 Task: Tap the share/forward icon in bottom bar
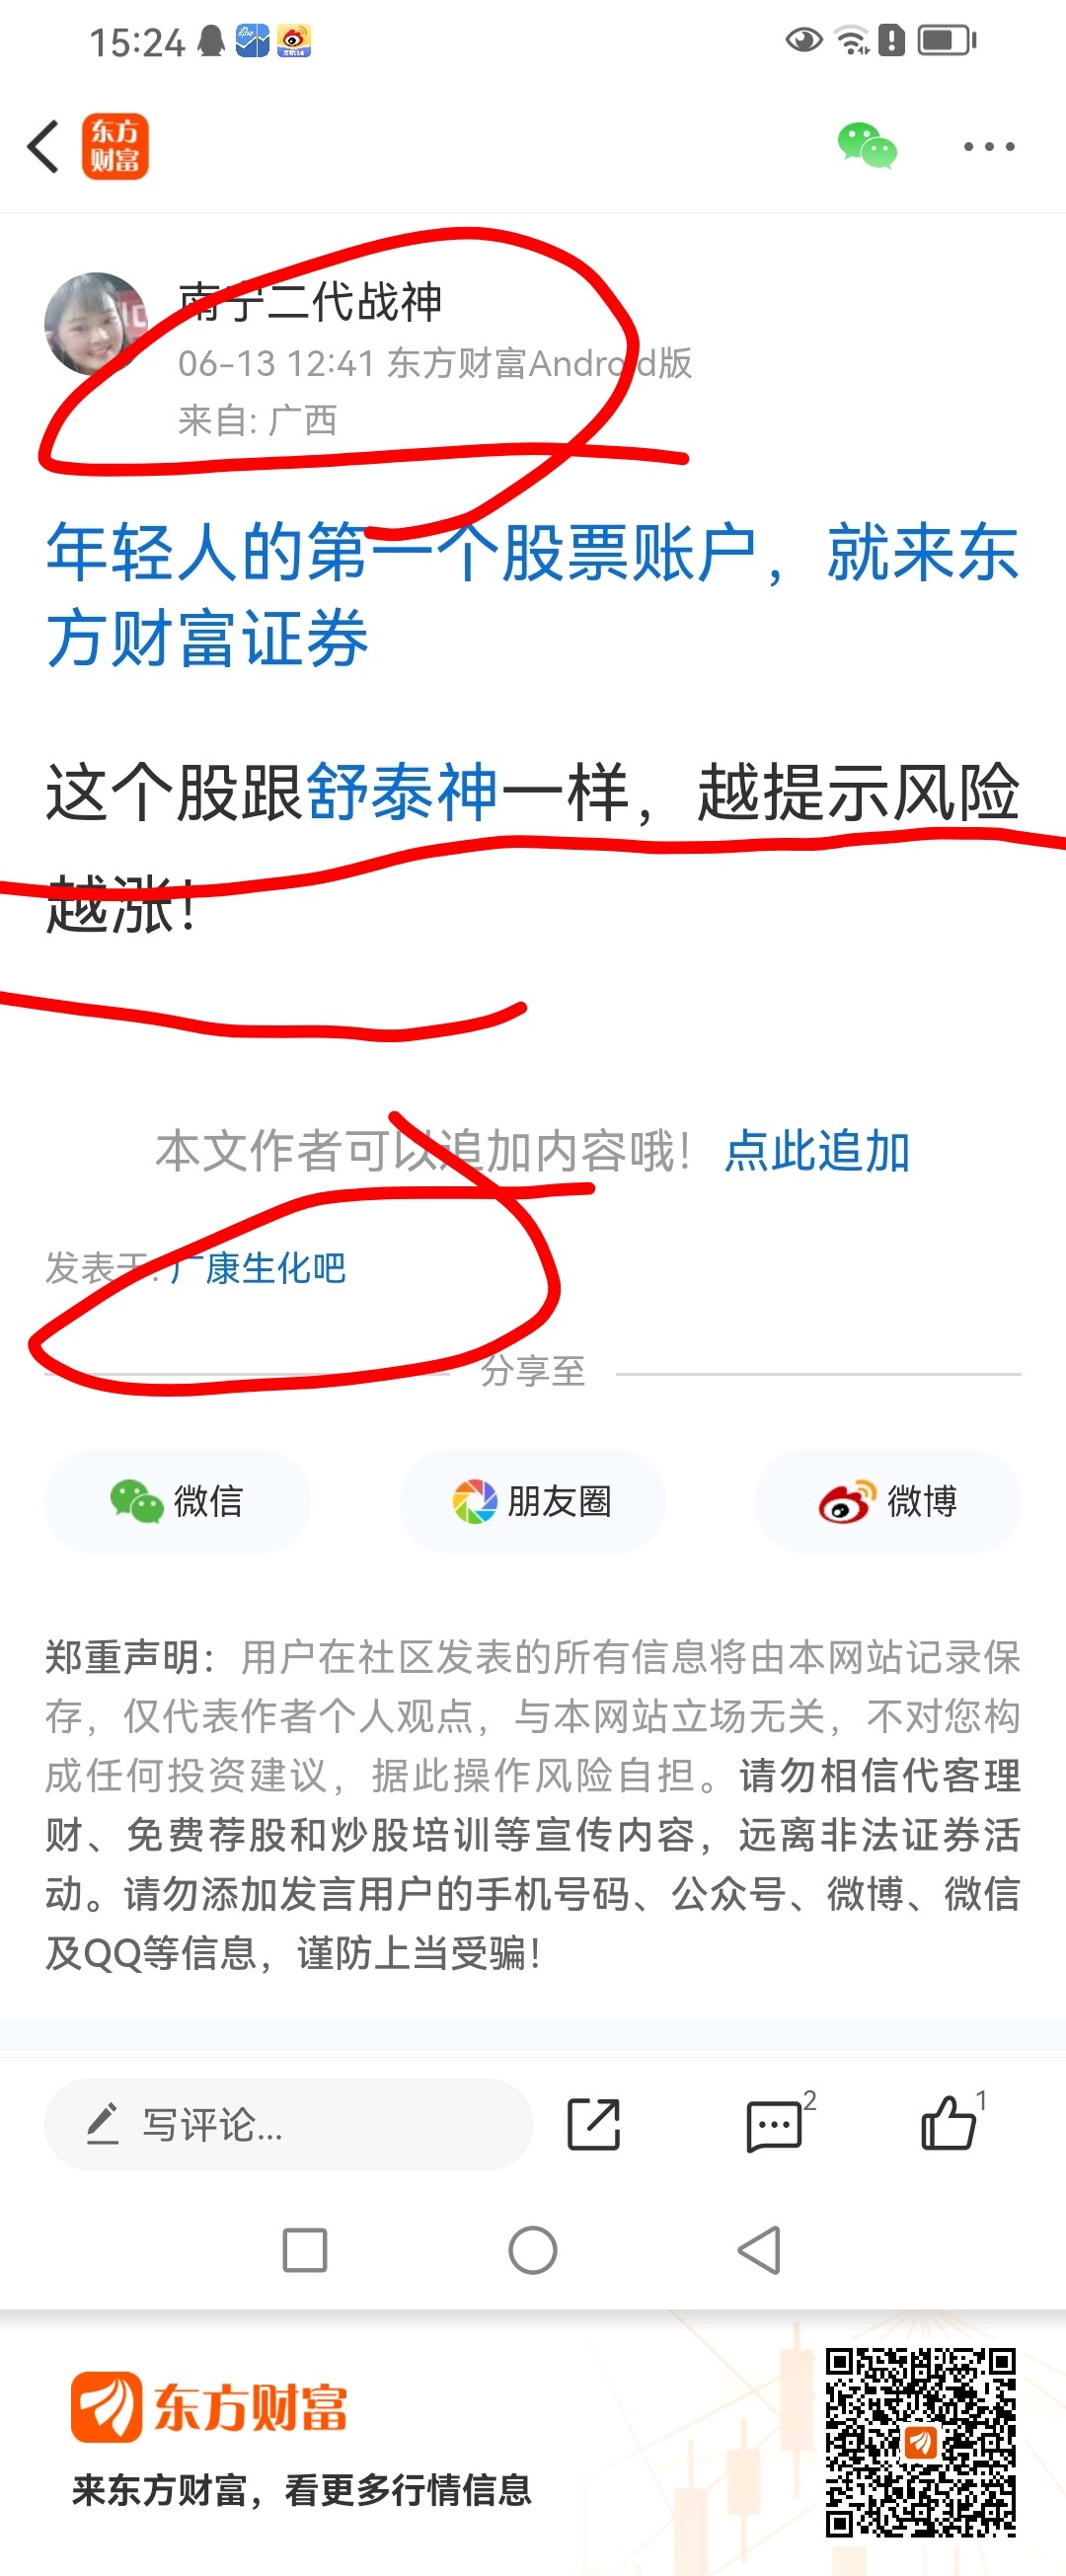pos(594,2124)
